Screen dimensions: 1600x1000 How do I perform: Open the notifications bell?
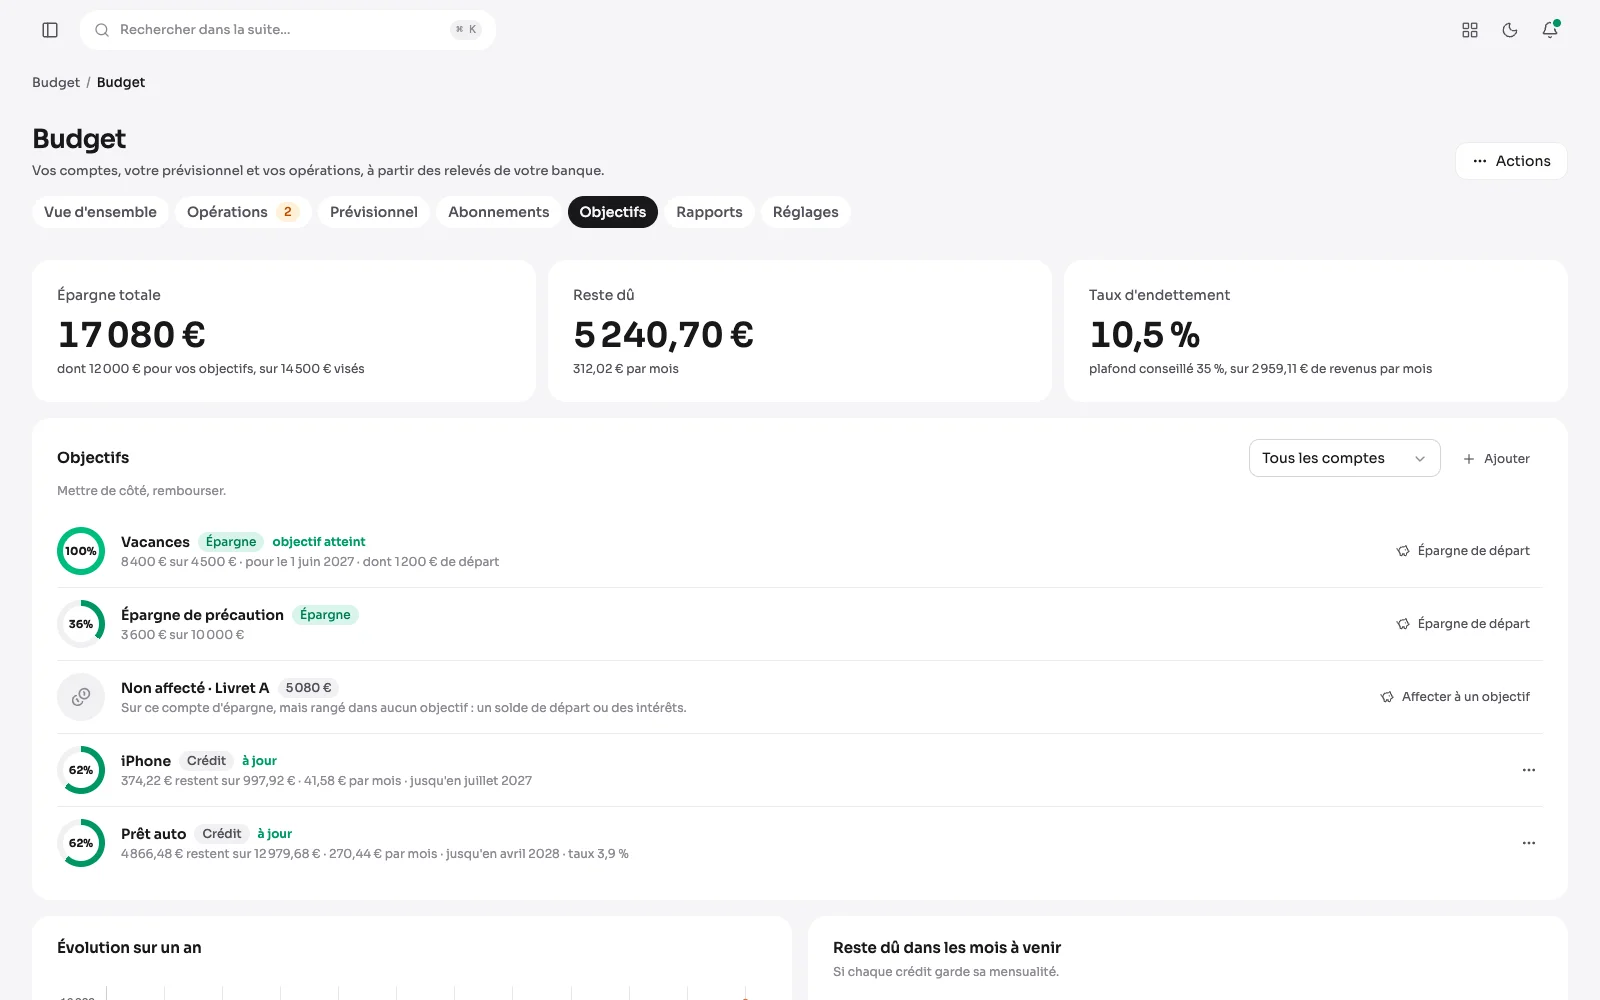[1550, 30]
